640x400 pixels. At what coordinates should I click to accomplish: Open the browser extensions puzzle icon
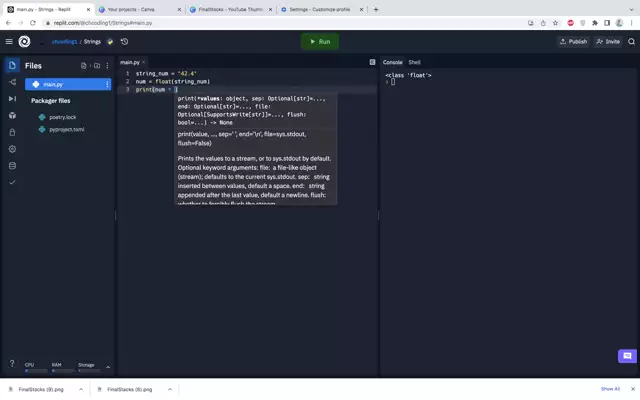tap(595, 23)
